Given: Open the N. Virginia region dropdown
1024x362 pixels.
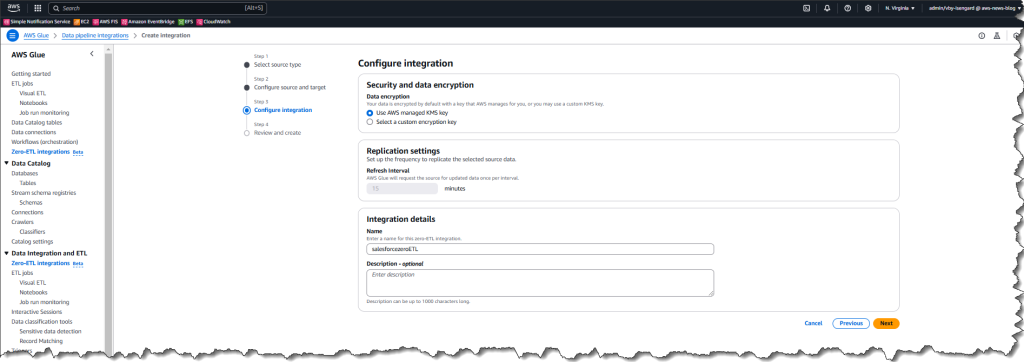Looking at the screenshot, I should 900,8.
